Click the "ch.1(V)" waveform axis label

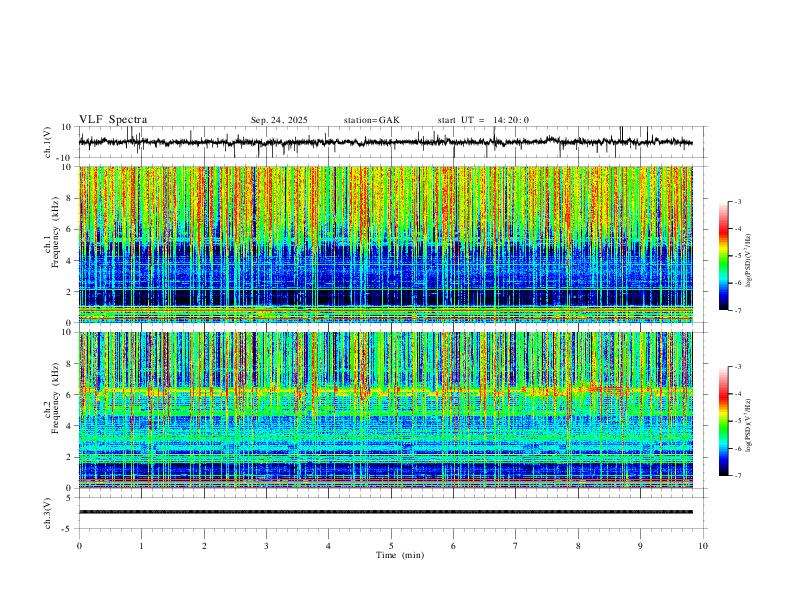[48, 142]
